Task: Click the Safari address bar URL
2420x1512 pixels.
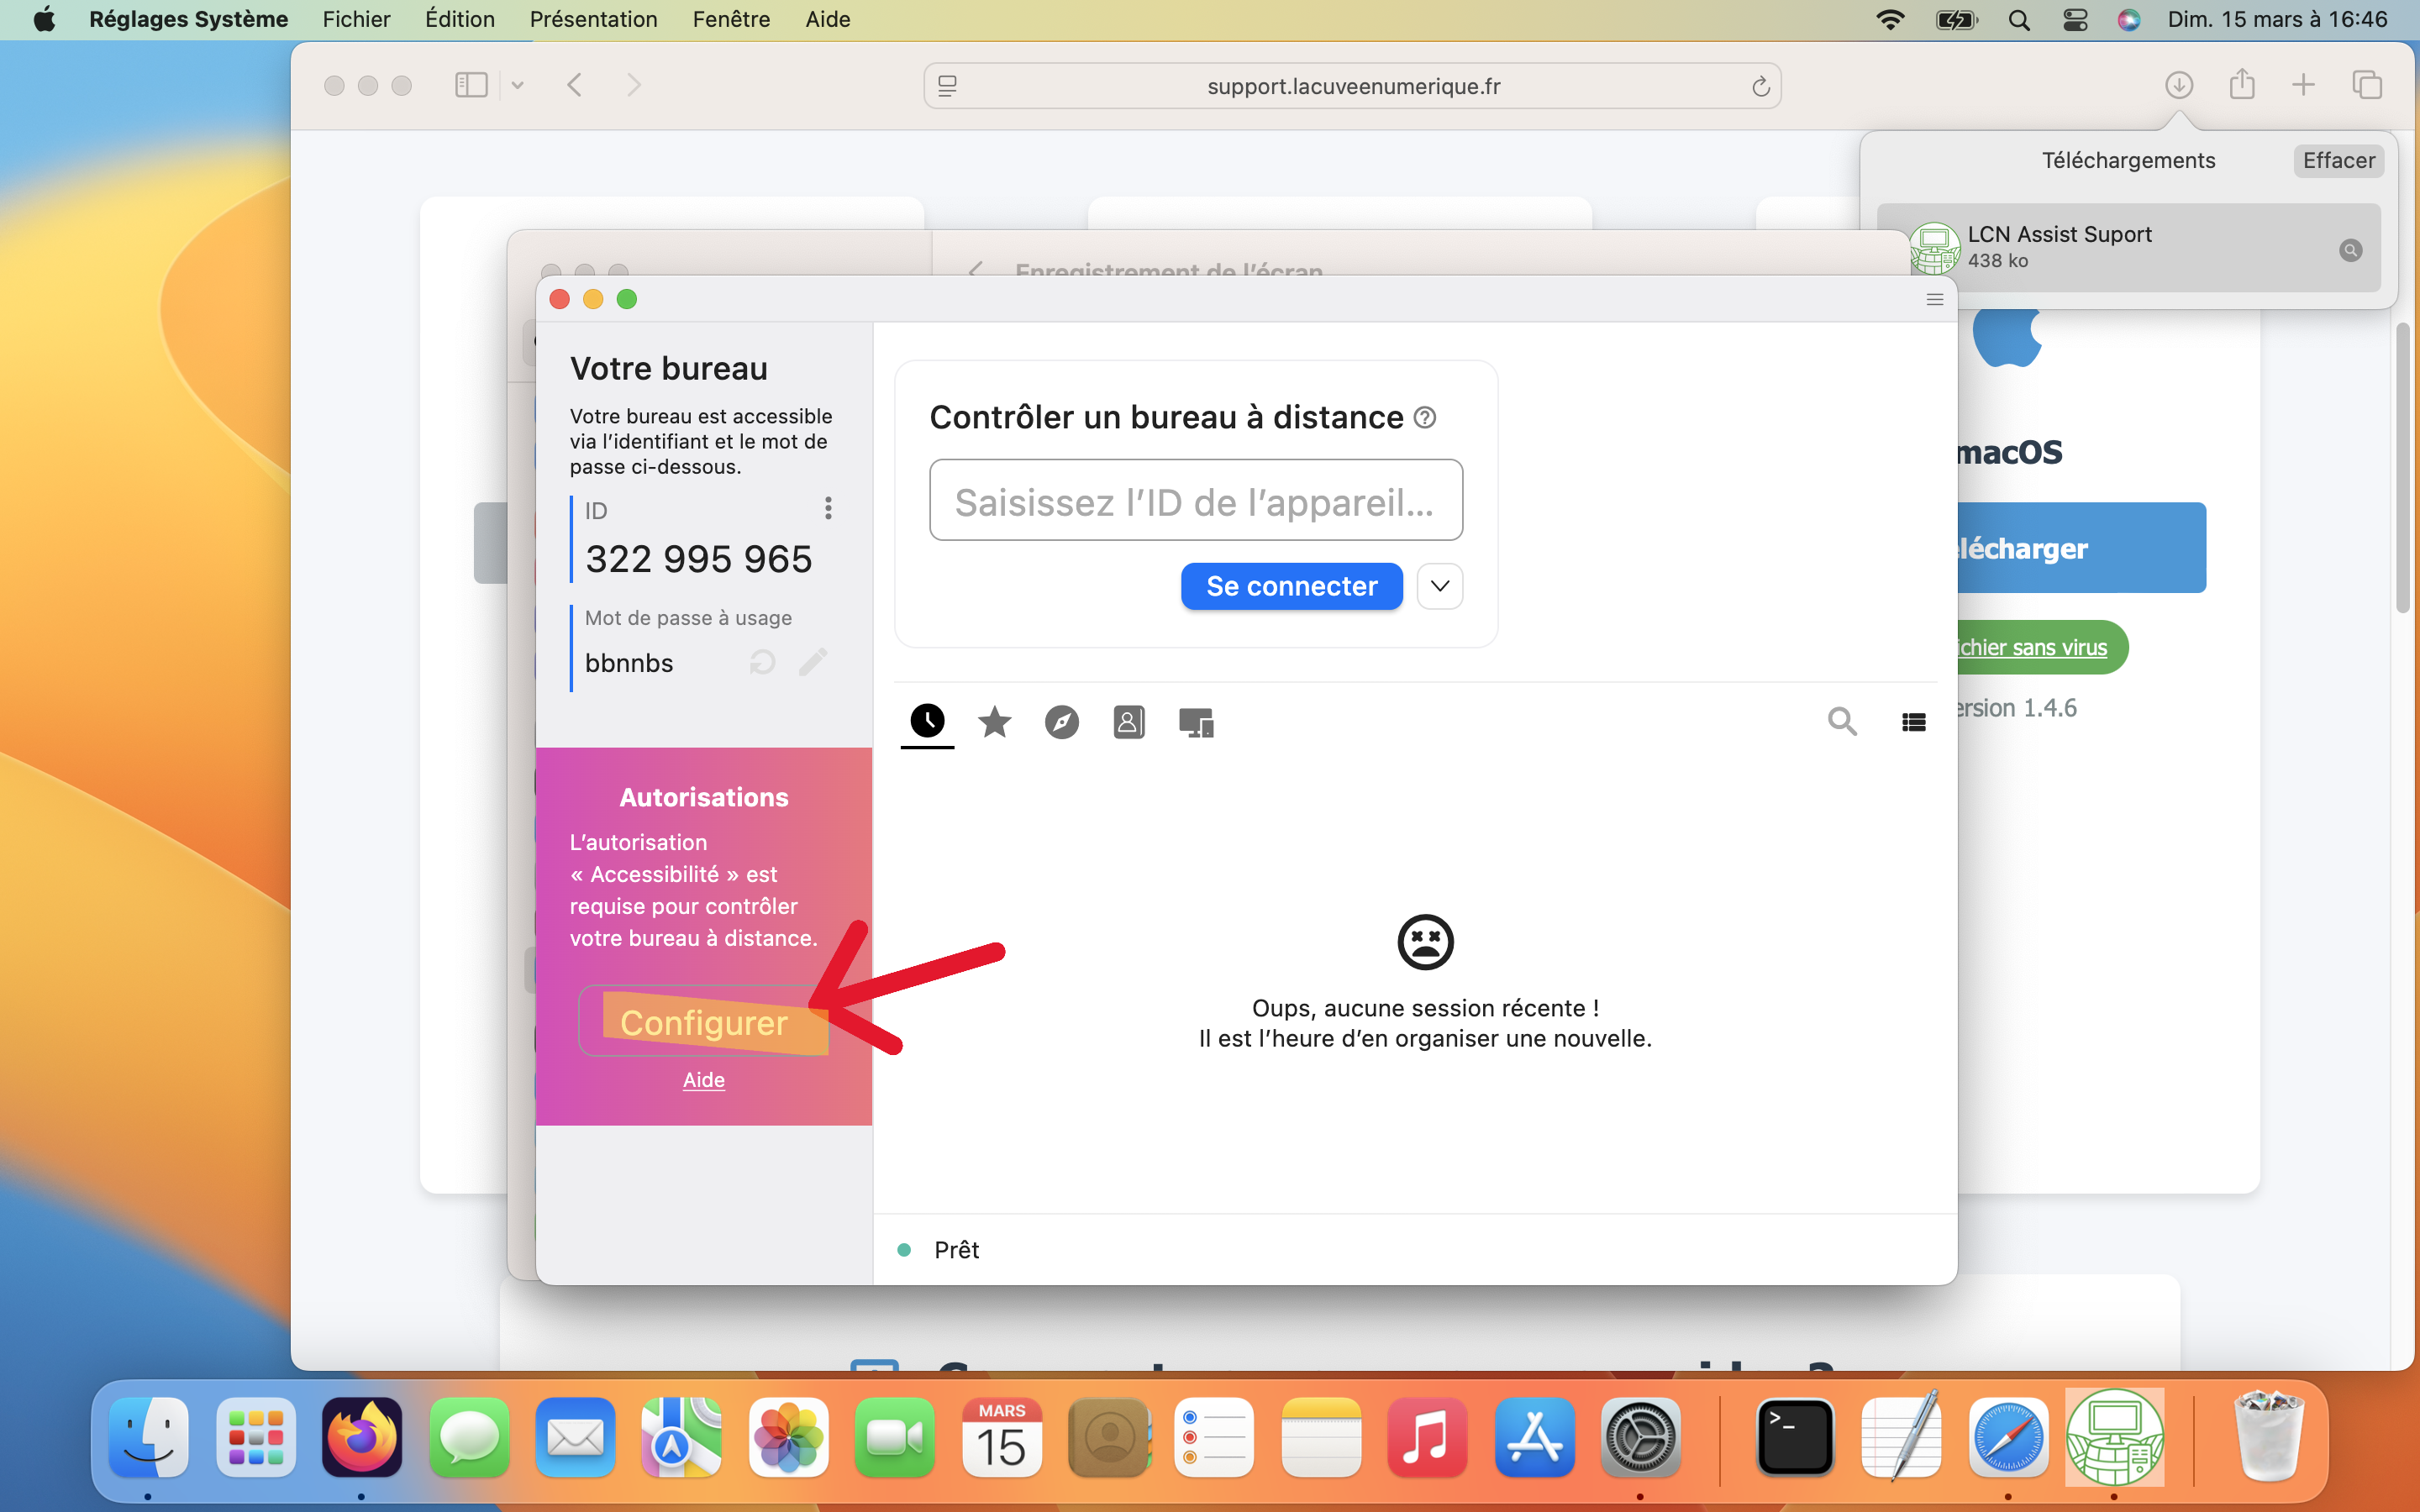Action: coord(1353,86)
